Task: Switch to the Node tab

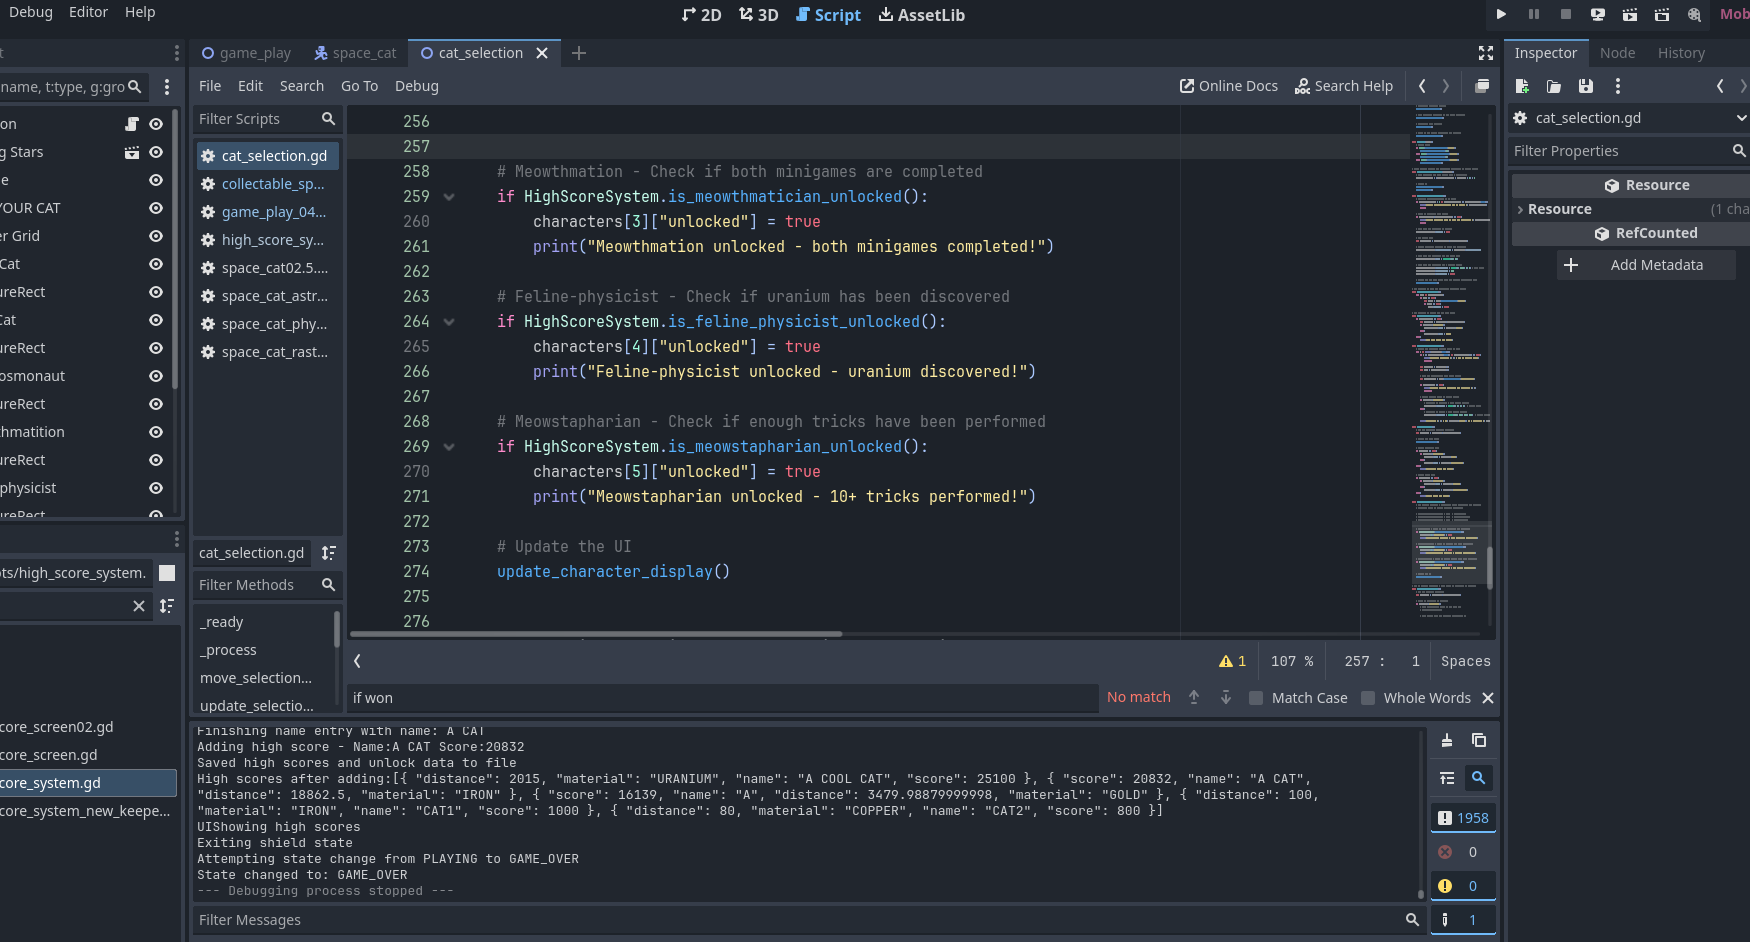Action: [x=1617, y=53]
